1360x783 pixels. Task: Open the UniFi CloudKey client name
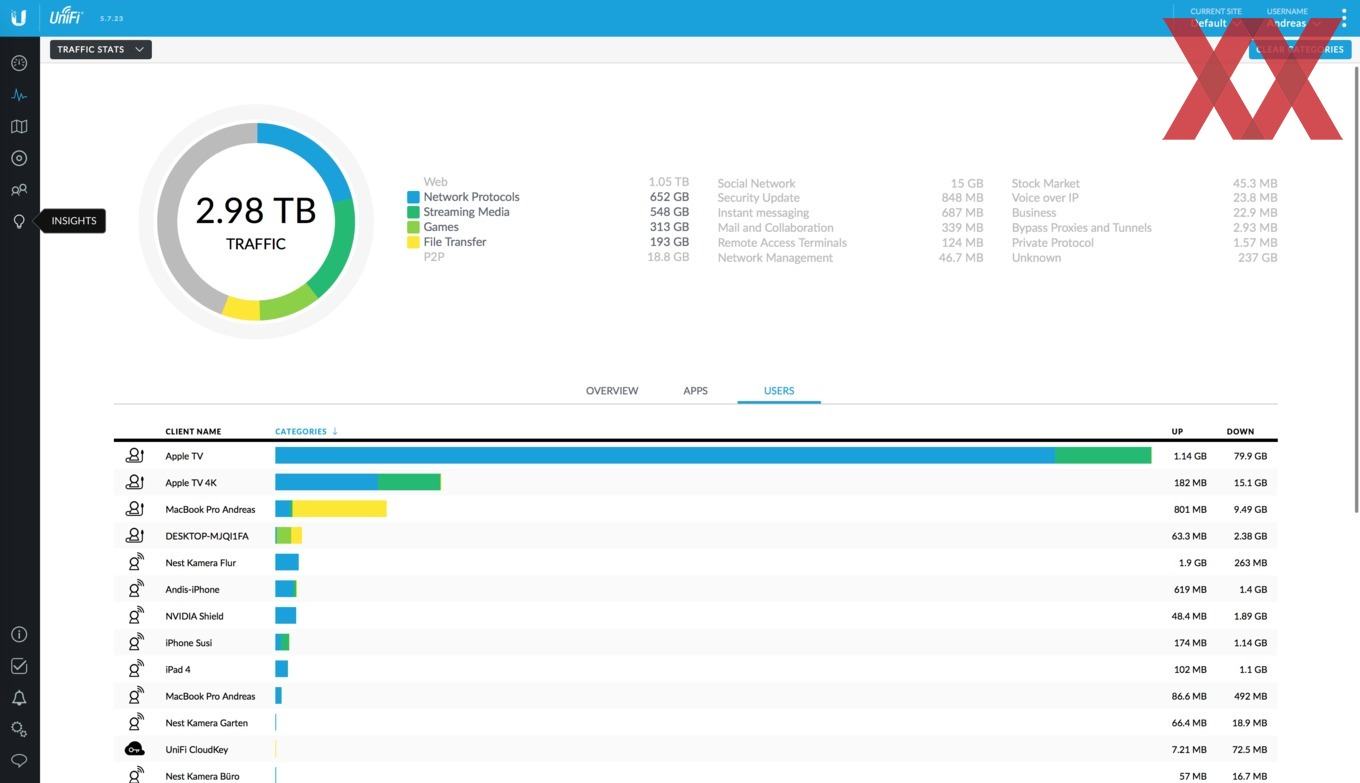click(x=197, y=750)
